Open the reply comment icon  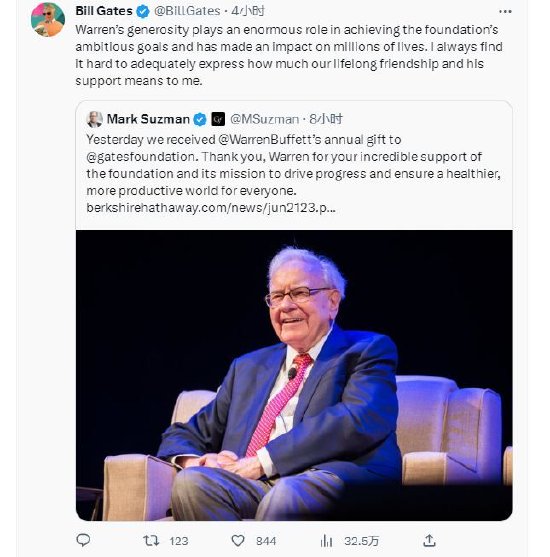pos(83,540)
